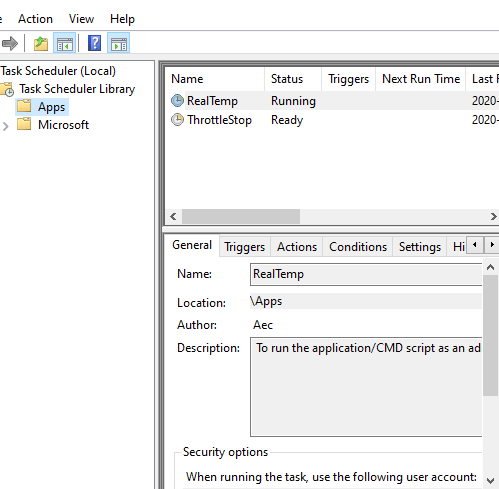Open the Action menu

[35, 19]
